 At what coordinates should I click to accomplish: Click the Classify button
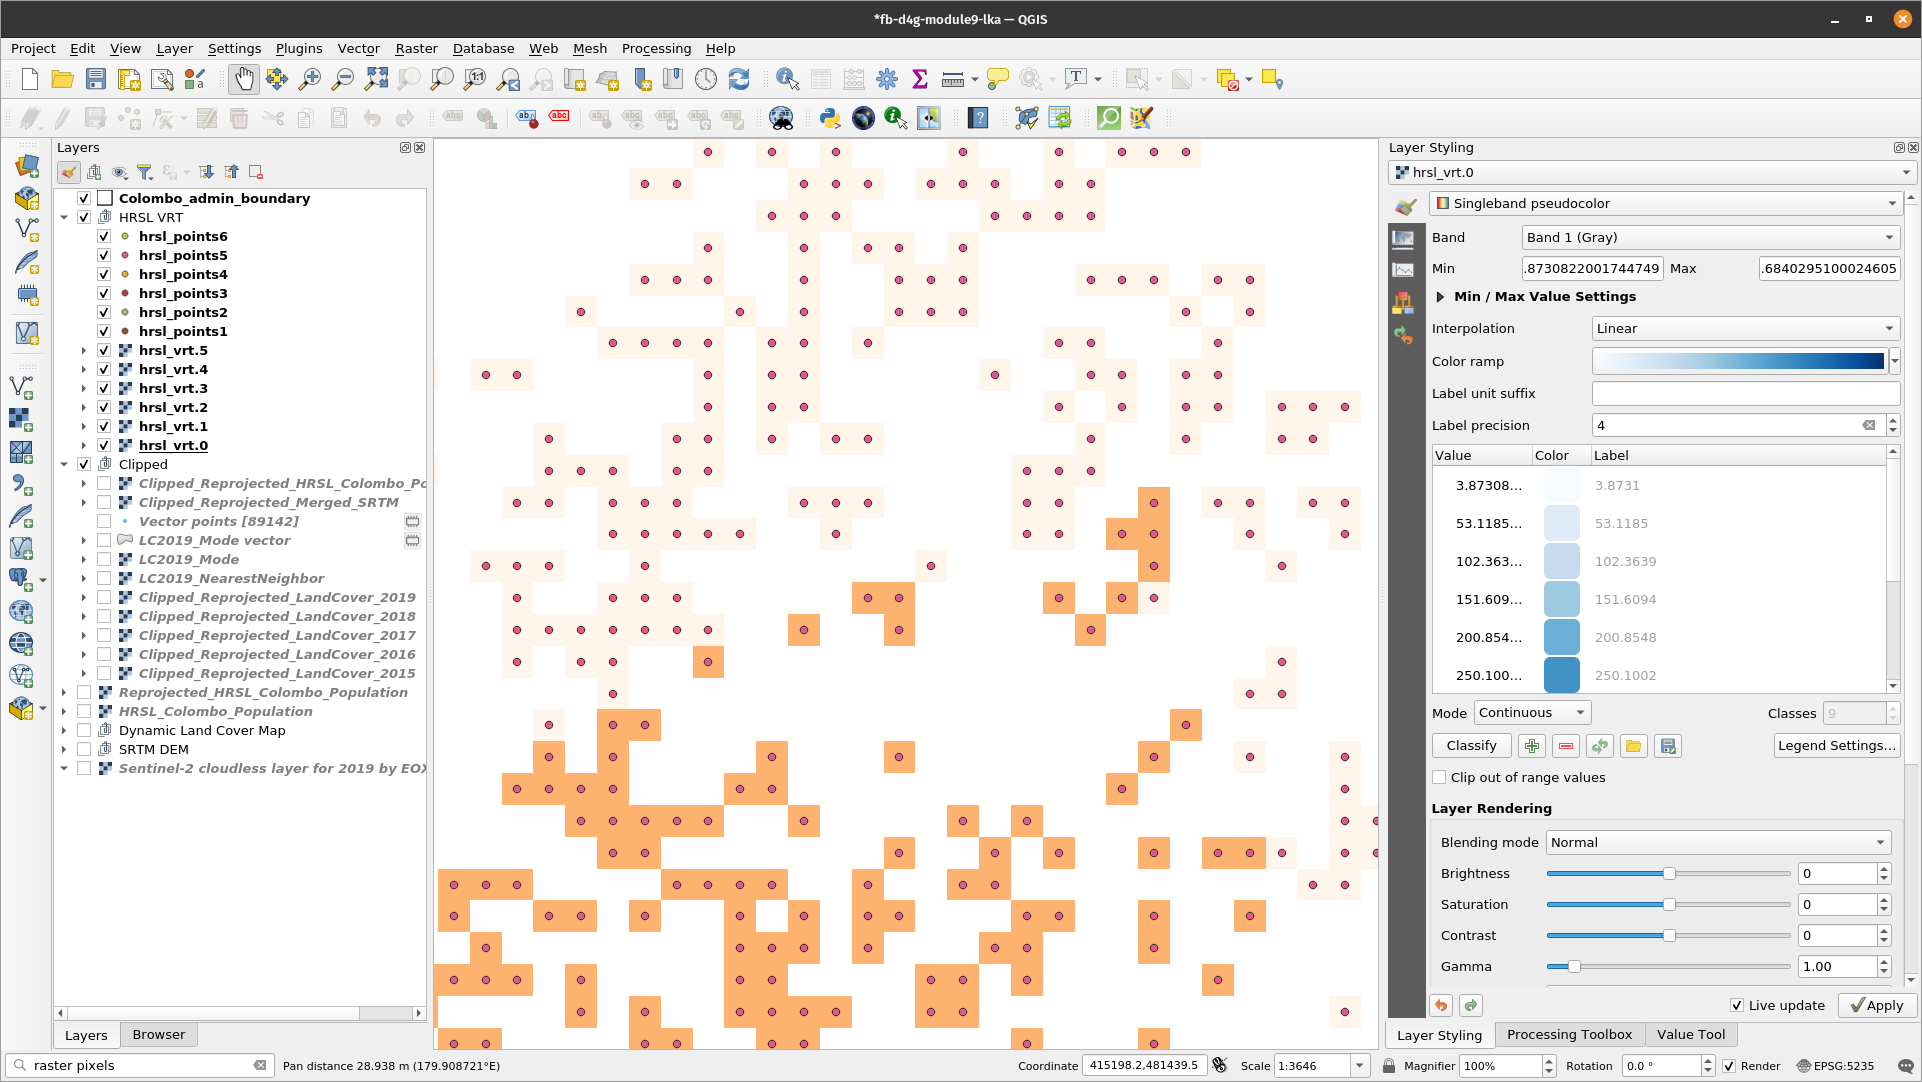point(1471,746)
